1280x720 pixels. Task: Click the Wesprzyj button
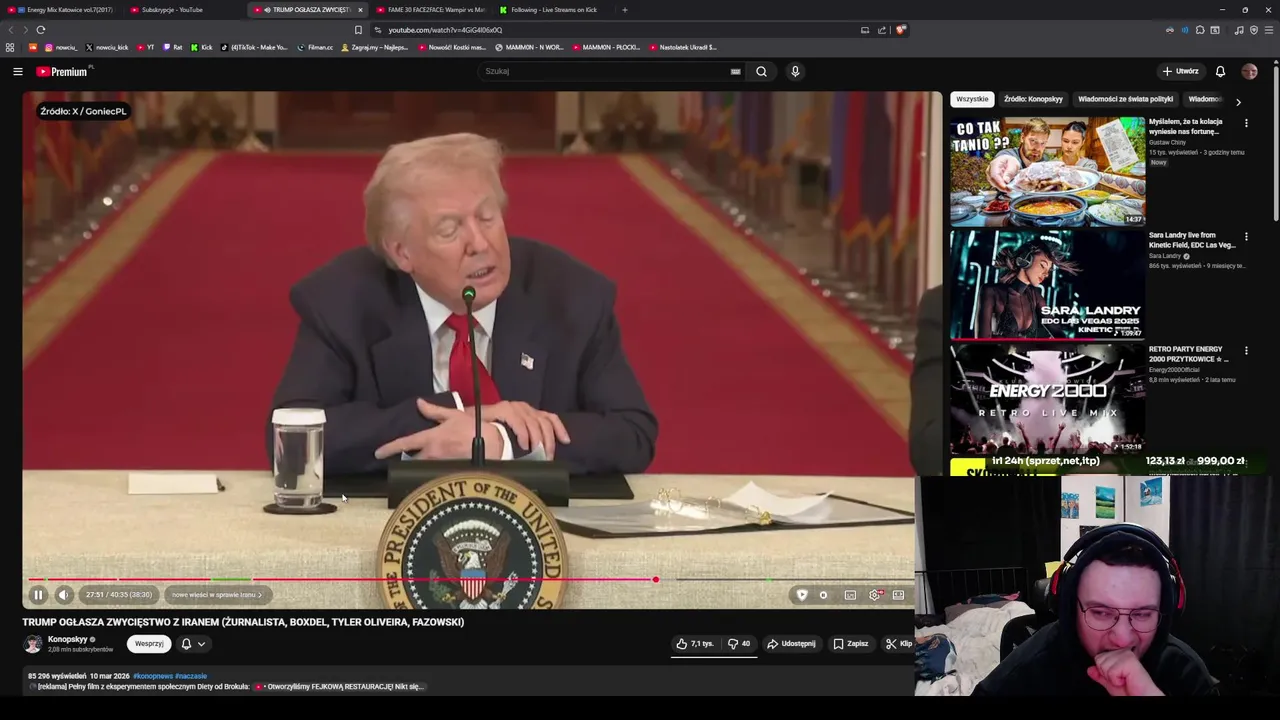(x=149, y=644)
